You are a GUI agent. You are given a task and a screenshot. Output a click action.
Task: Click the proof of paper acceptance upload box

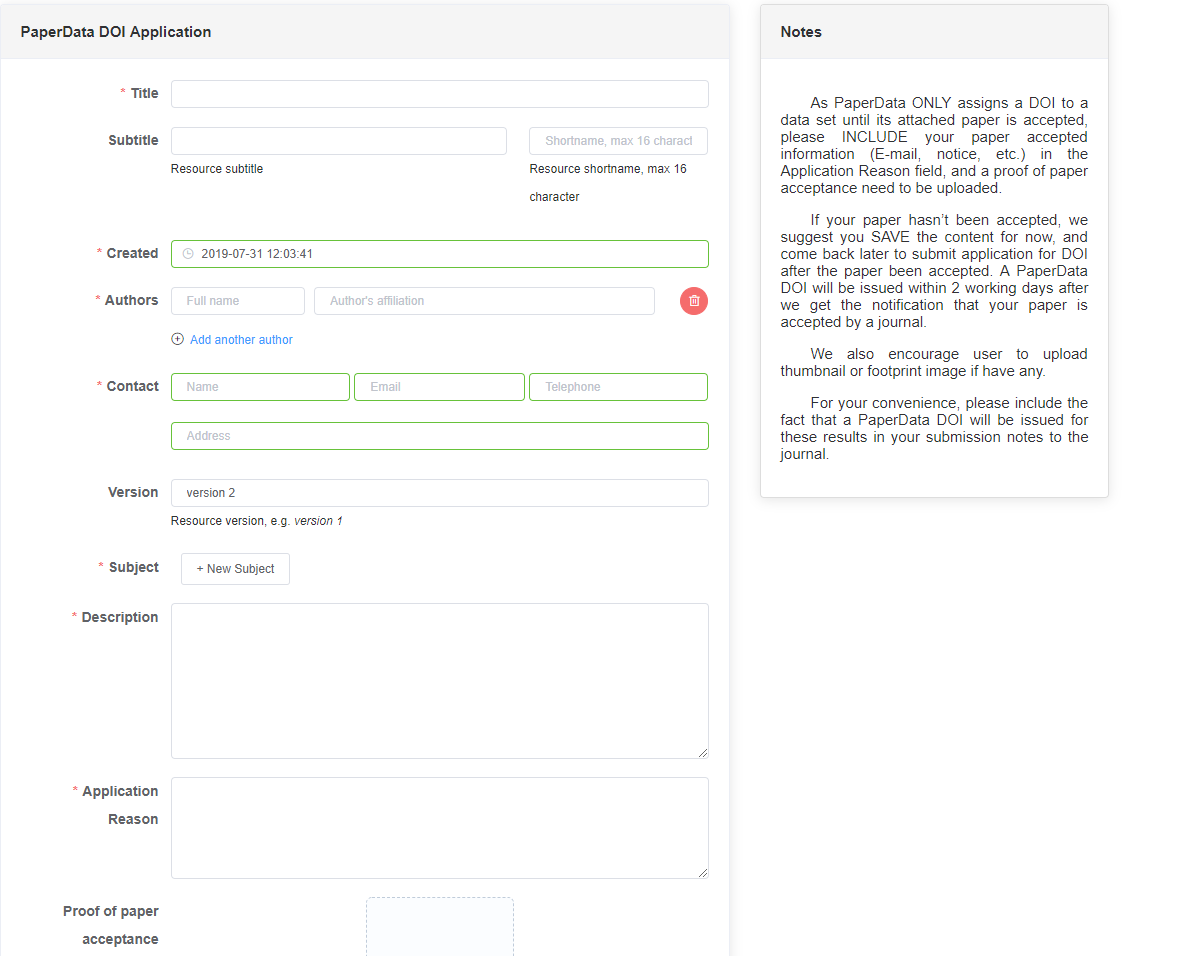point(440,926)
